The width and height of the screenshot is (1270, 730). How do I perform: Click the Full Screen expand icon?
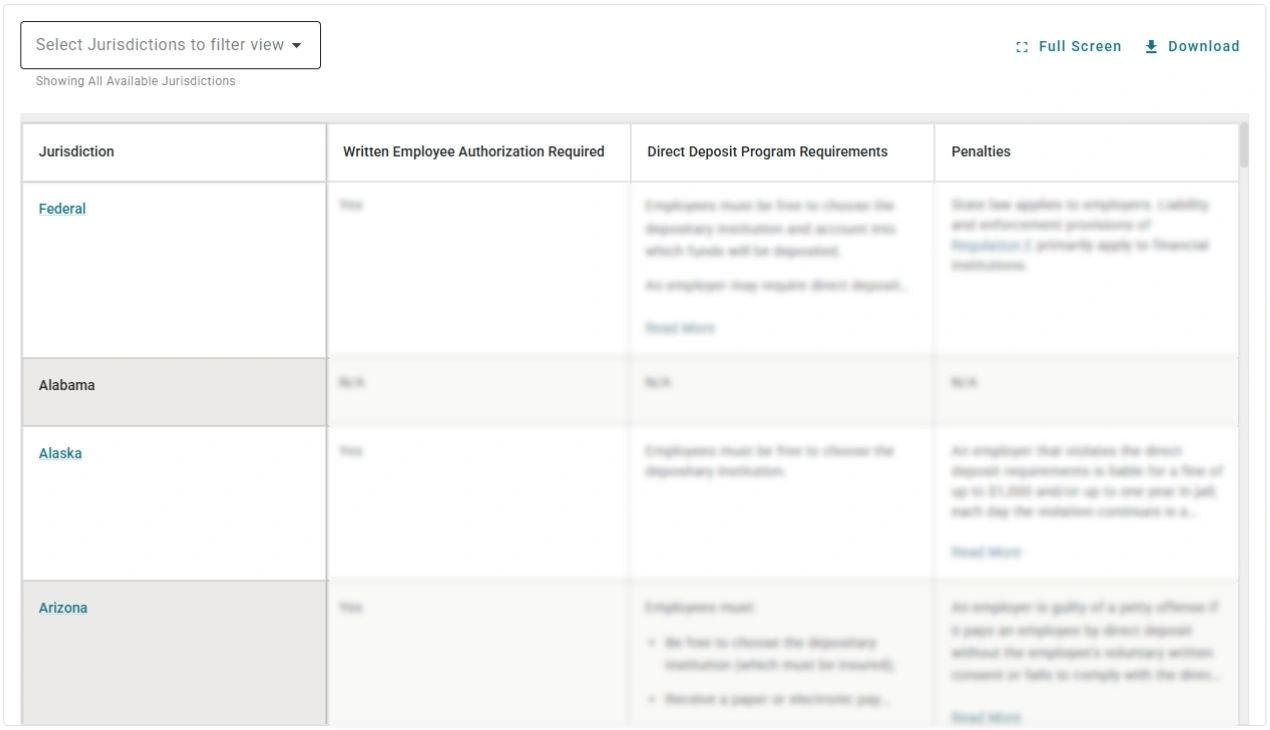tap(1021, 46)
